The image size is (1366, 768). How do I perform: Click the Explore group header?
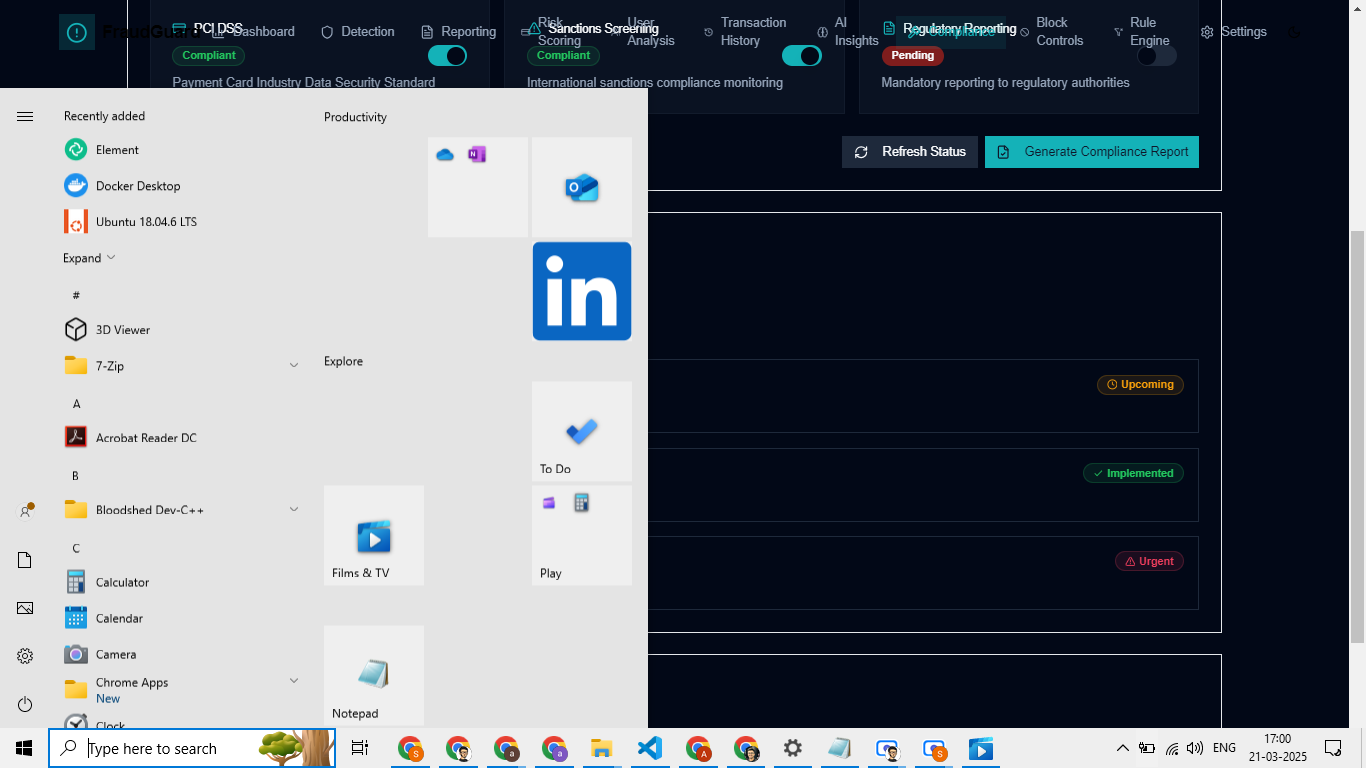click(x=343, y=361)
